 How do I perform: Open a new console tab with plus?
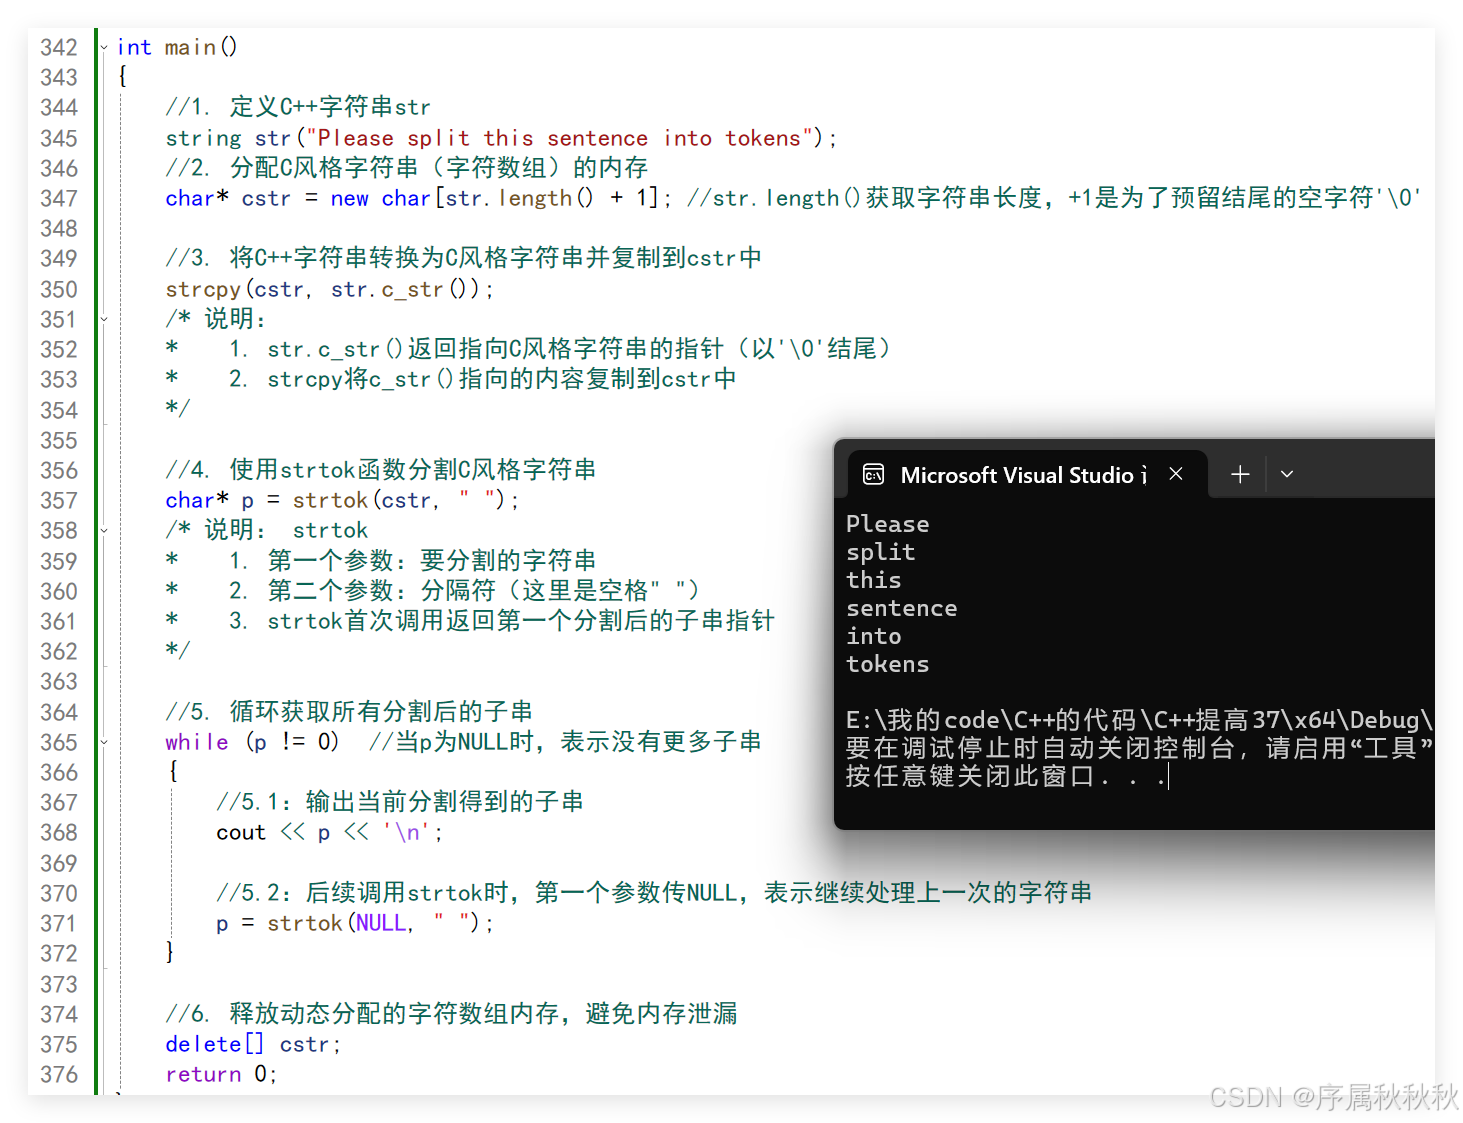[1240, 474]
